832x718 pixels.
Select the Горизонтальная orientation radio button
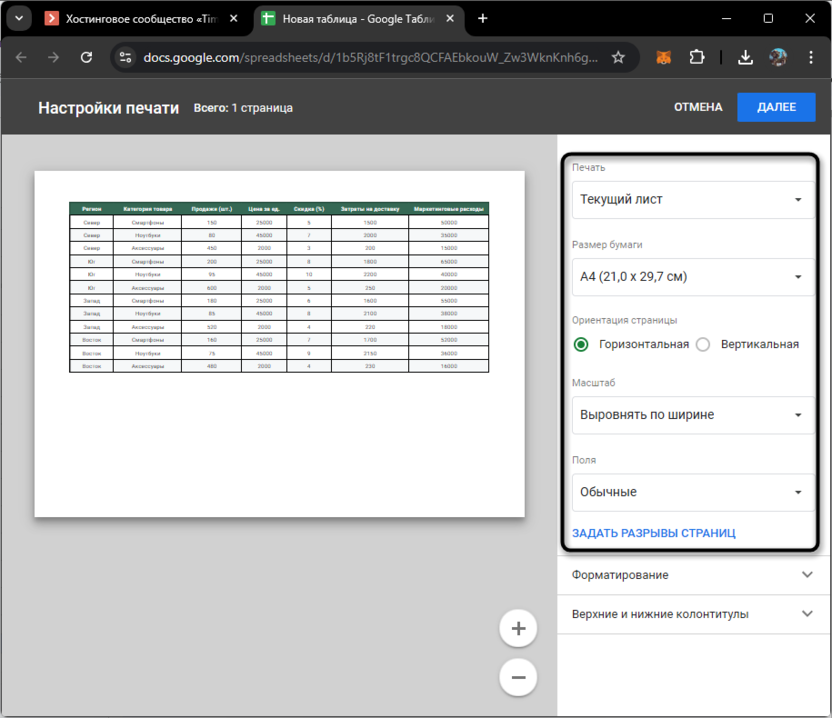coord(581,344)
